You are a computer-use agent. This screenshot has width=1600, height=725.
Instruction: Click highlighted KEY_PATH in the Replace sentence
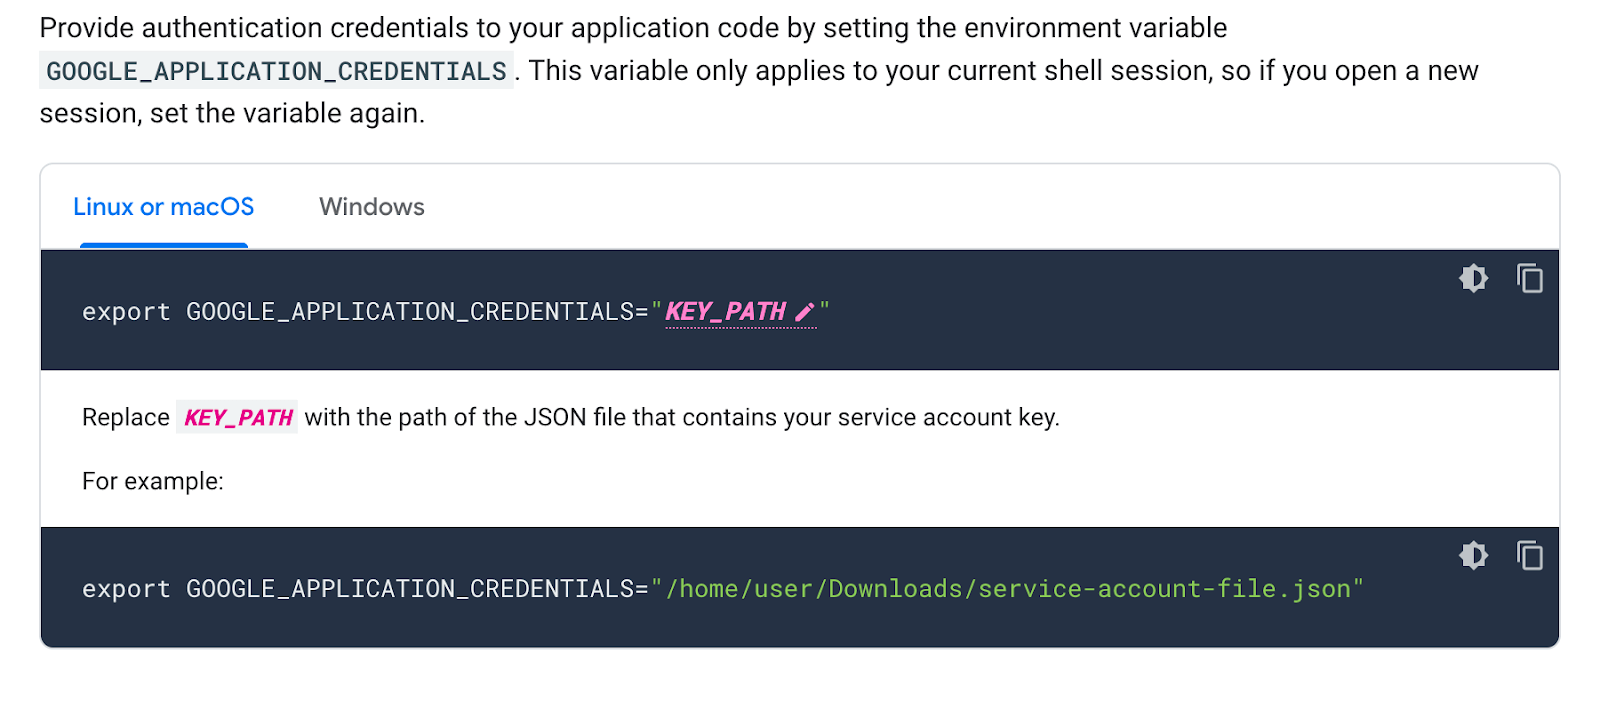pyautogui.click(x=238, y=417)
